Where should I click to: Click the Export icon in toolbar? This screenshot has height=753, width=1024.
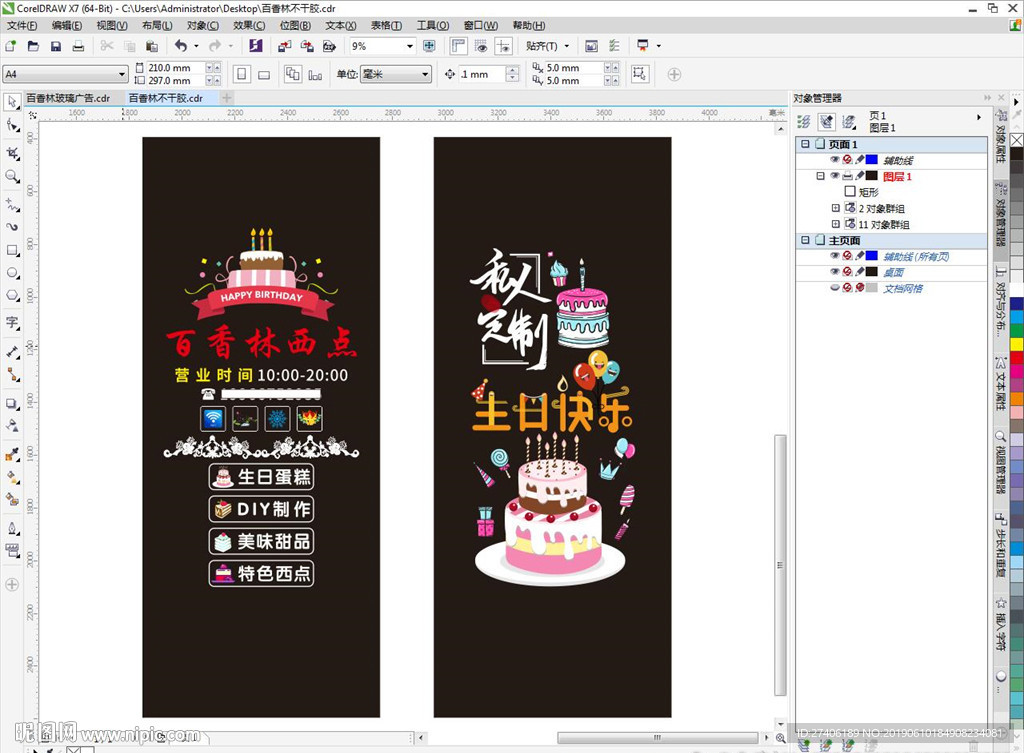pos(307,46)
